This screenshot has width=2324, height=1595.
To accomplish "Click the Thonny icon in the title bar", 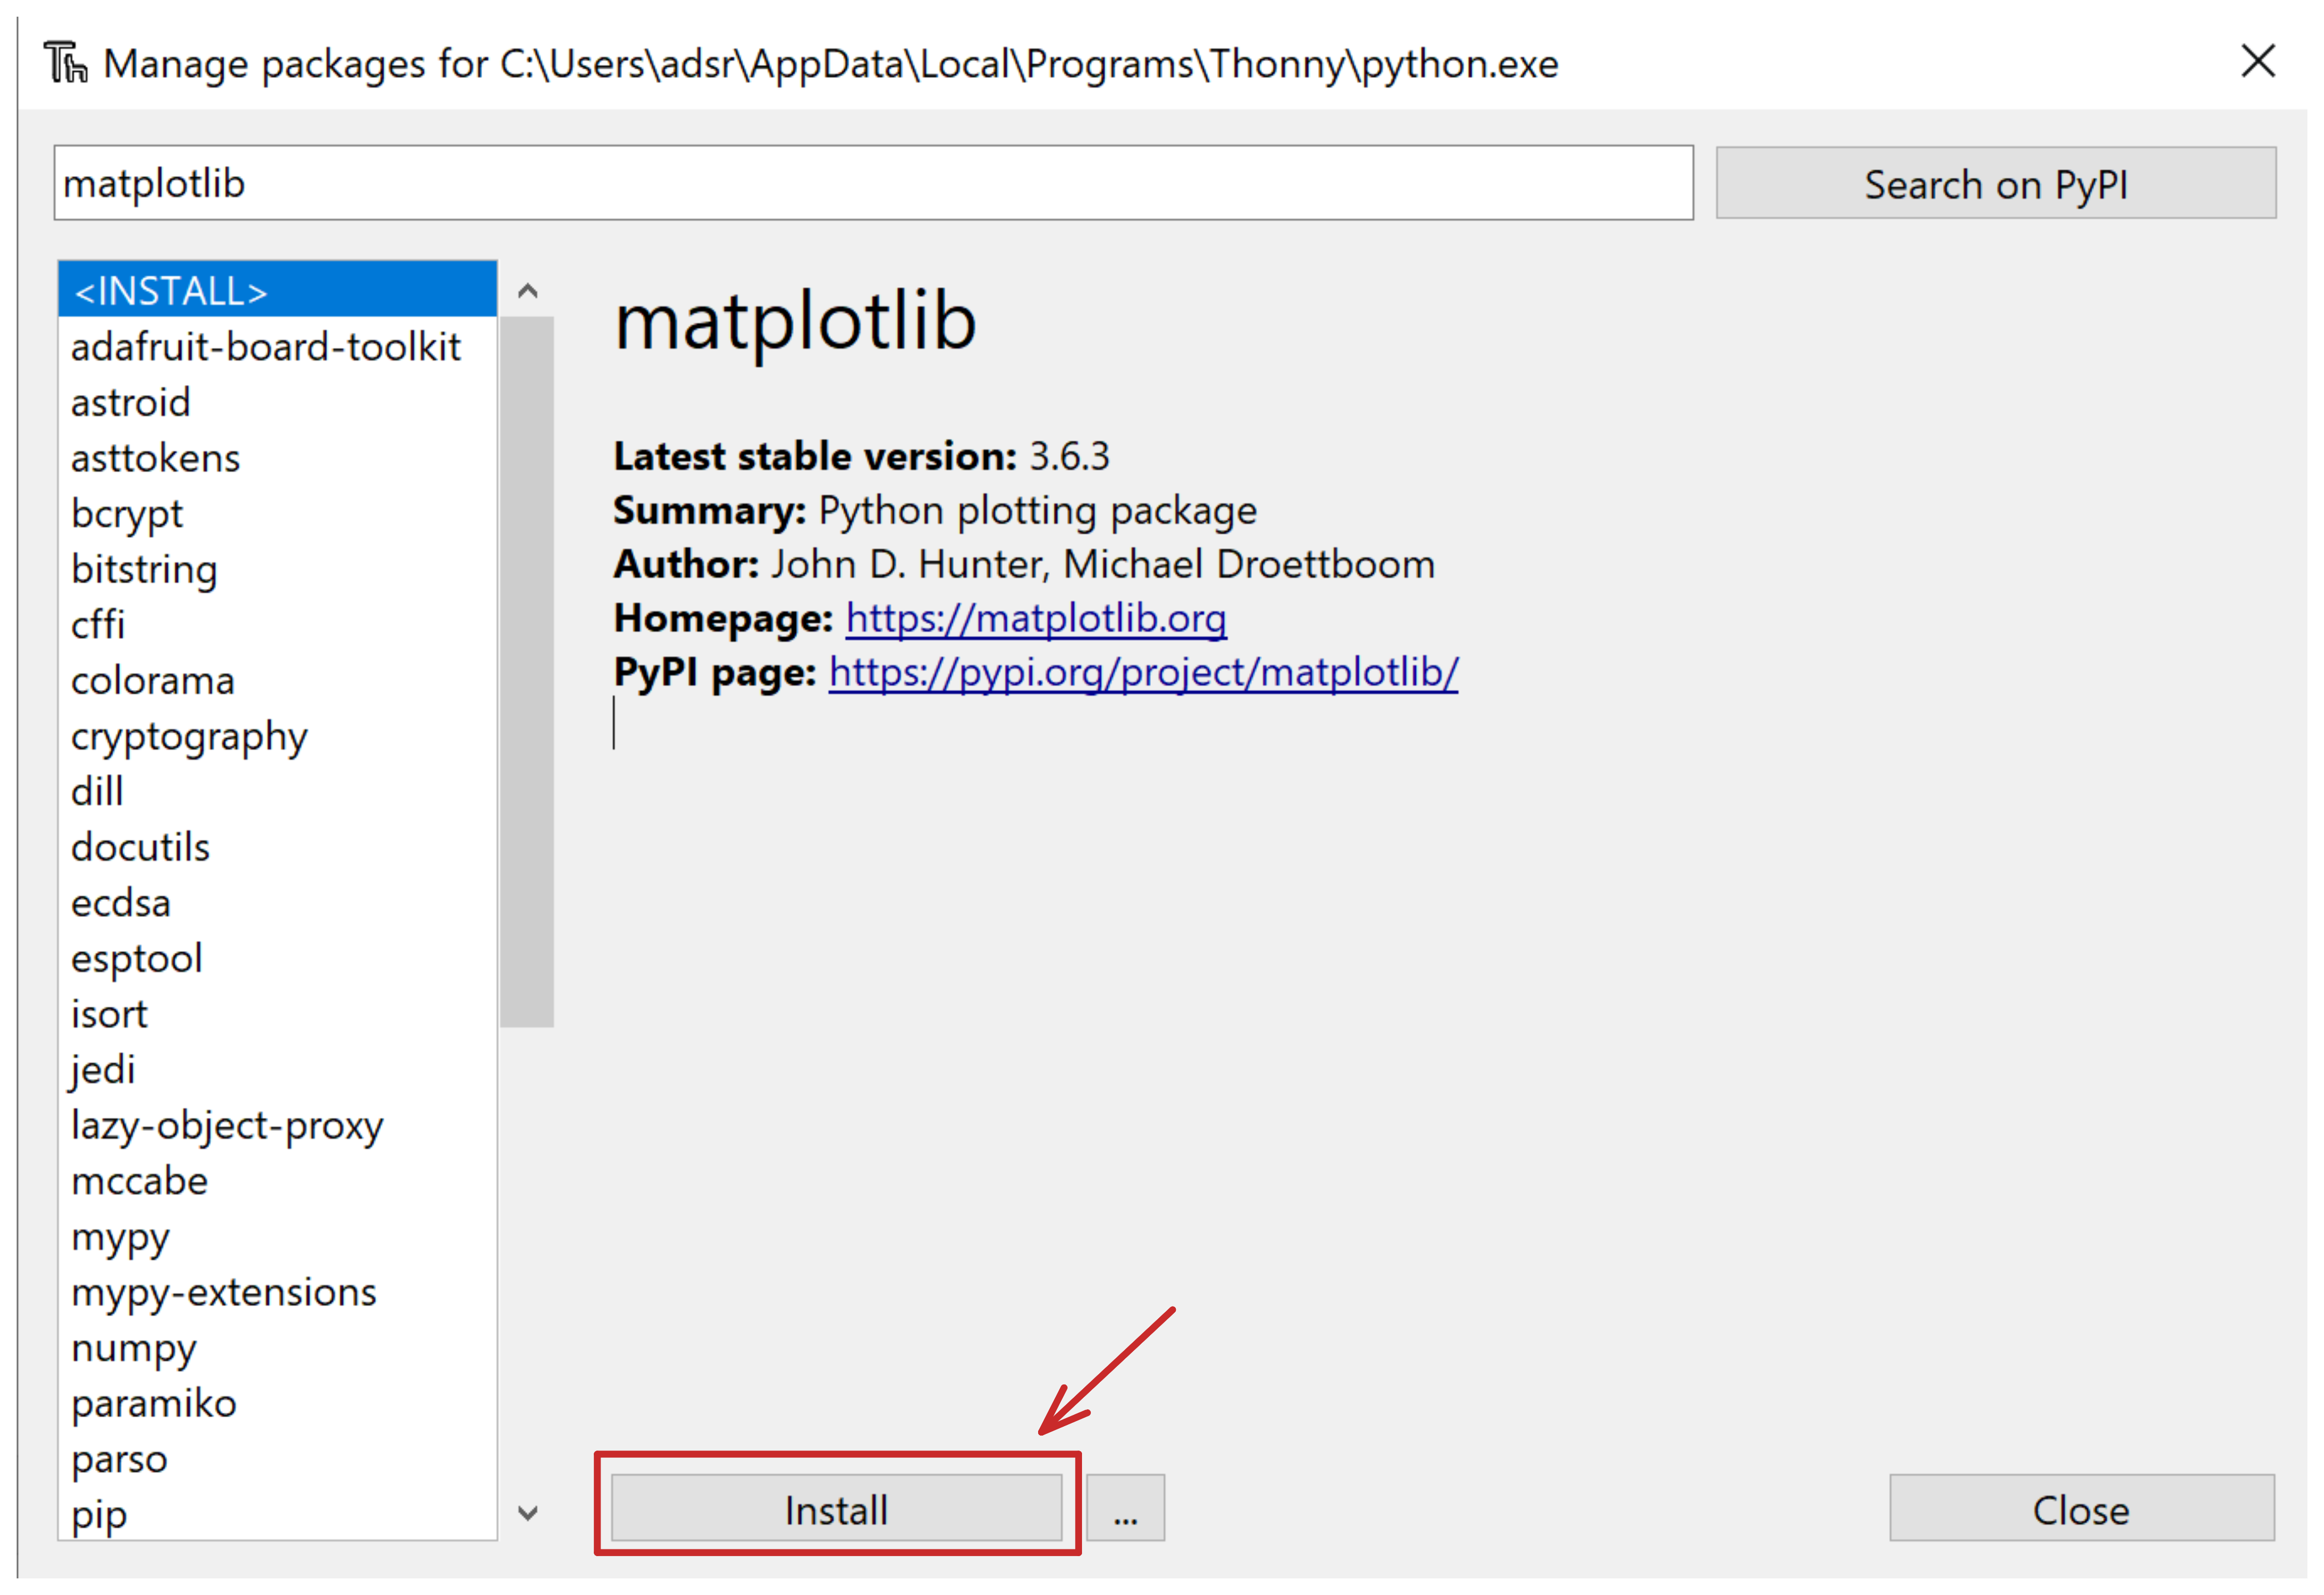I will pyautogui.click(x=66, y=63).
